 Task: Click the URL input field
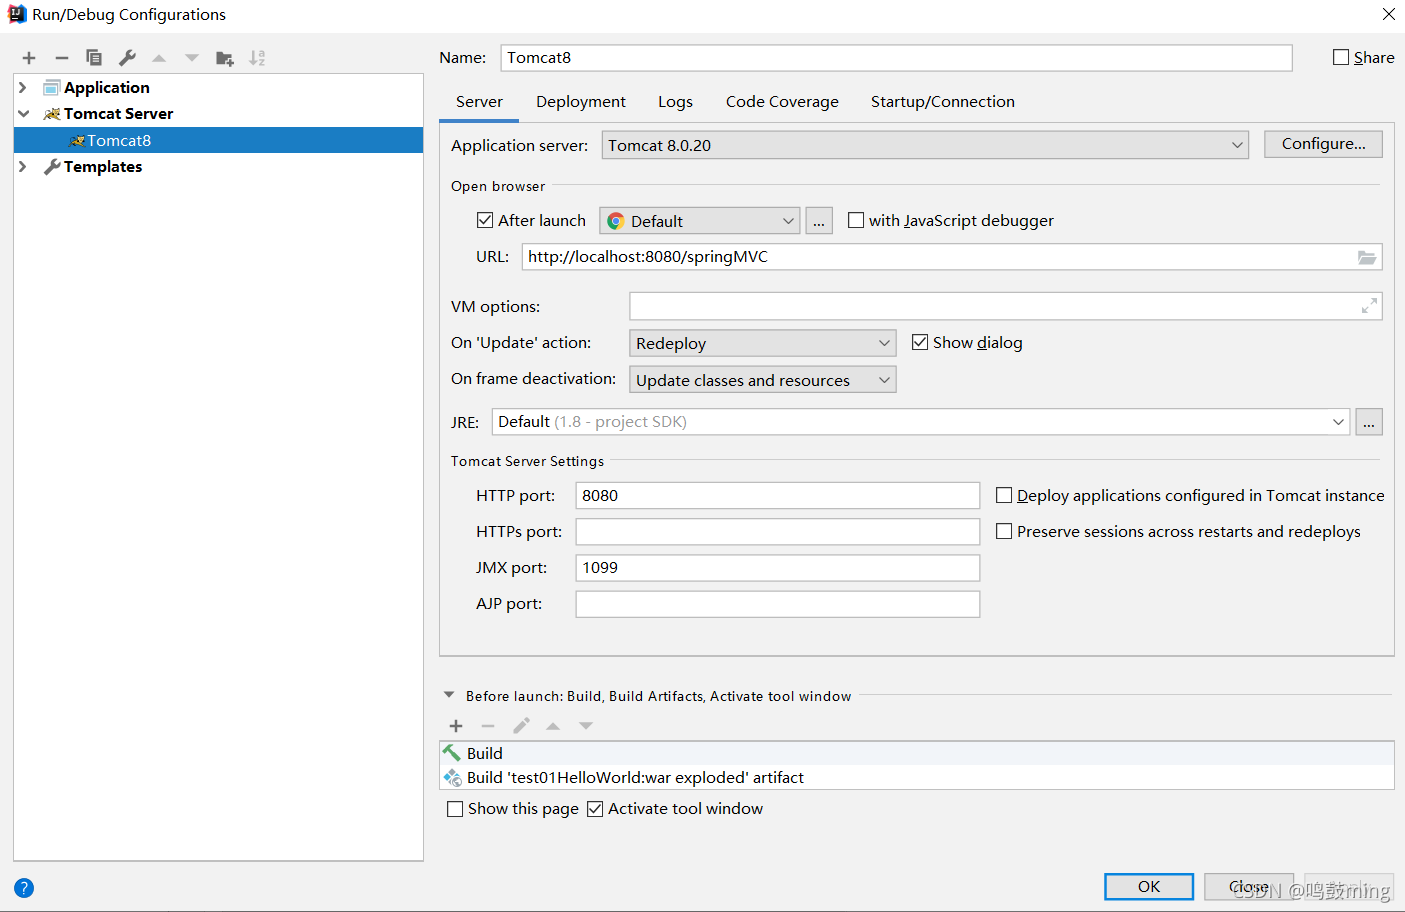point(952,257)
